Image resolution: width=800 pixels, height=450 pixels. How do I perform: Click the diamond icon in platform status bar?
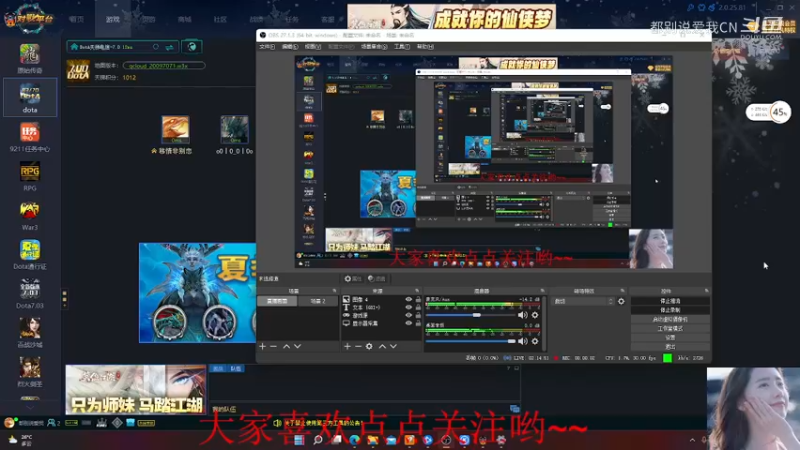tap(117, 423)
